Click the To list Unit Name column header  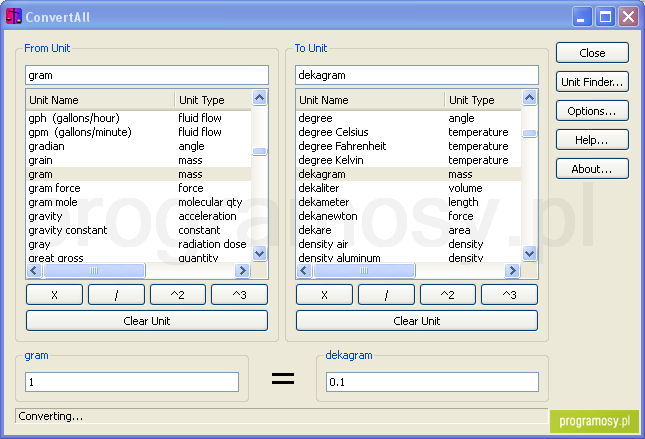point(370,100)
